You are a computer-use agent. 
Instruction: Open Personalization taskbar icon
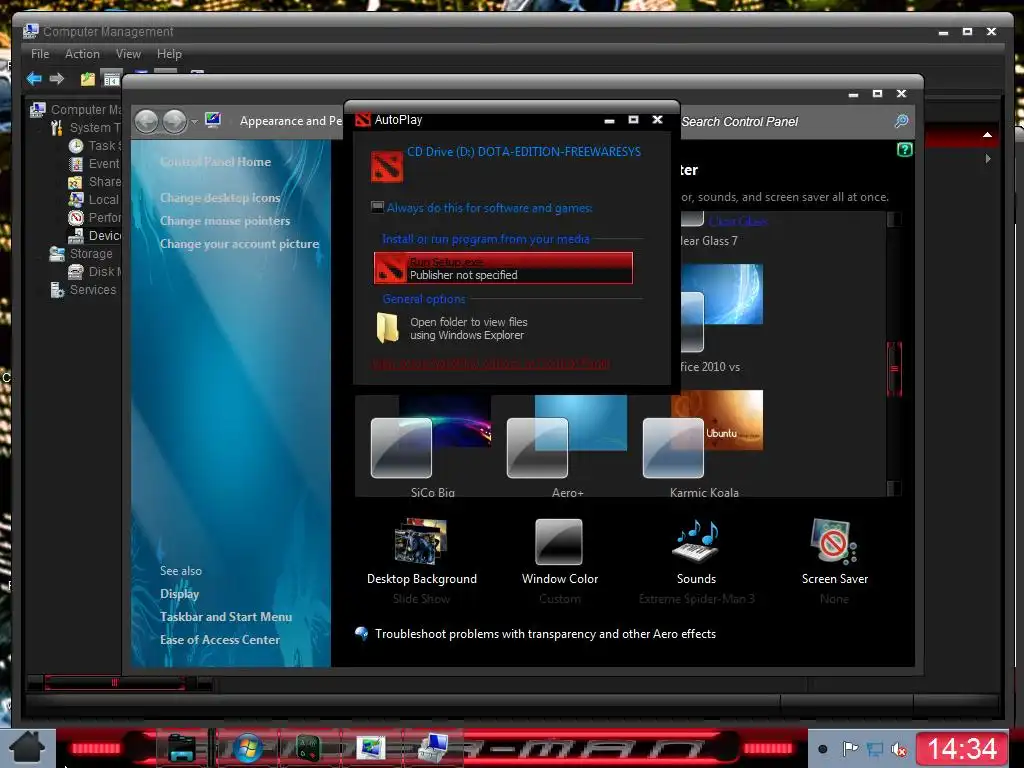click(370, 748)
